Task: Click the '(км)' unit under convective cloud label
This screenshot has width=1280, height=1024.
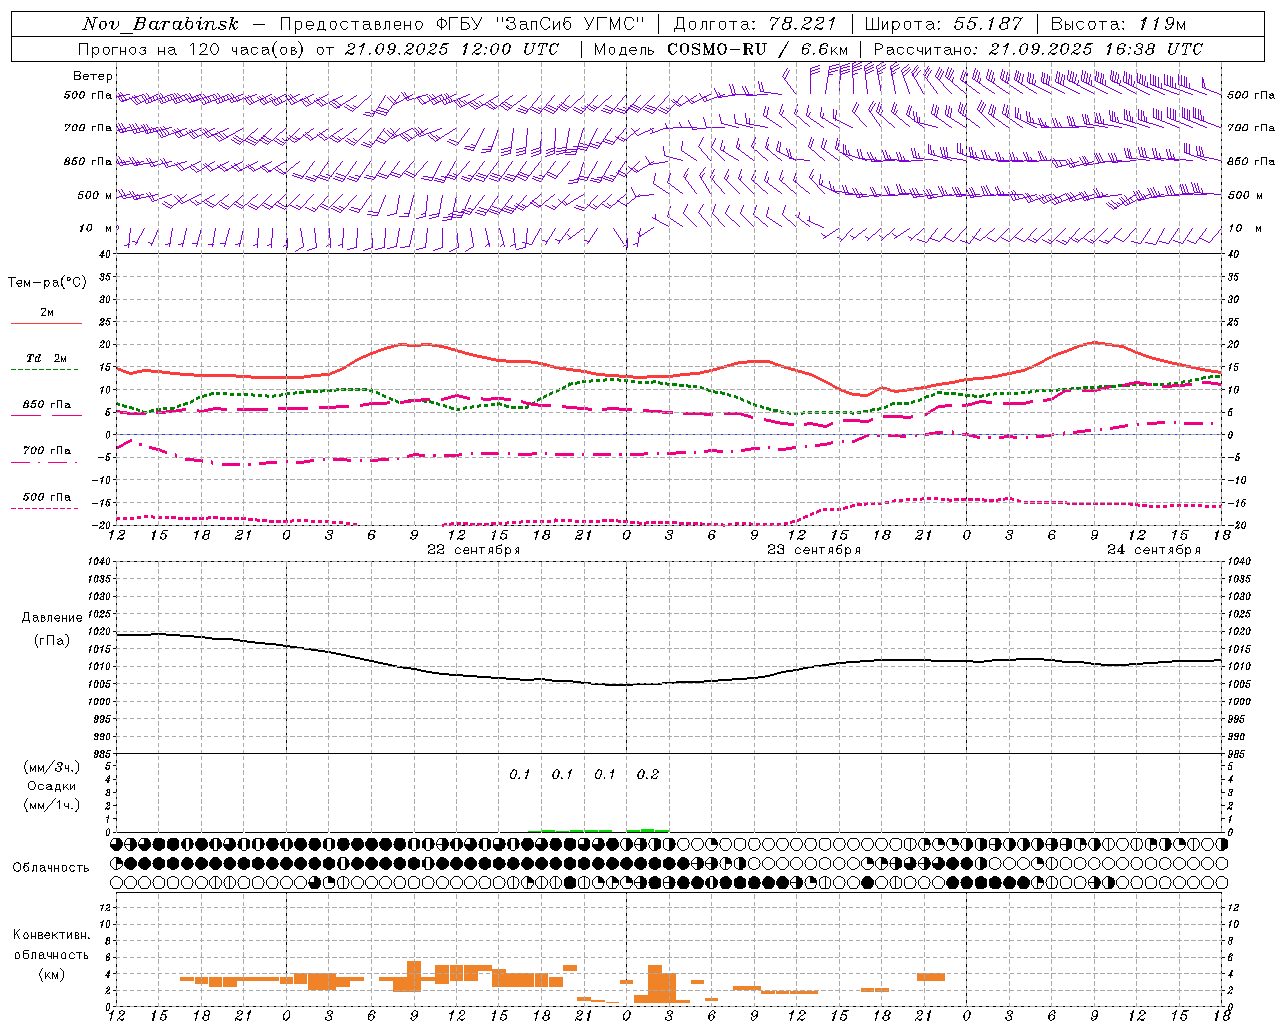Action: pos(52,974)
